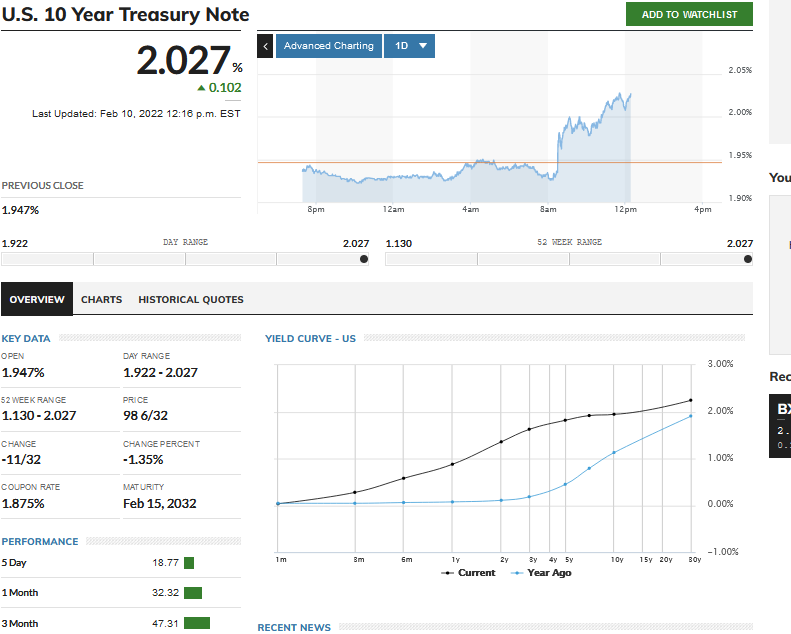Click the Day Range slider marker
This screenshot has width=791, height=634.
point(364,259)
